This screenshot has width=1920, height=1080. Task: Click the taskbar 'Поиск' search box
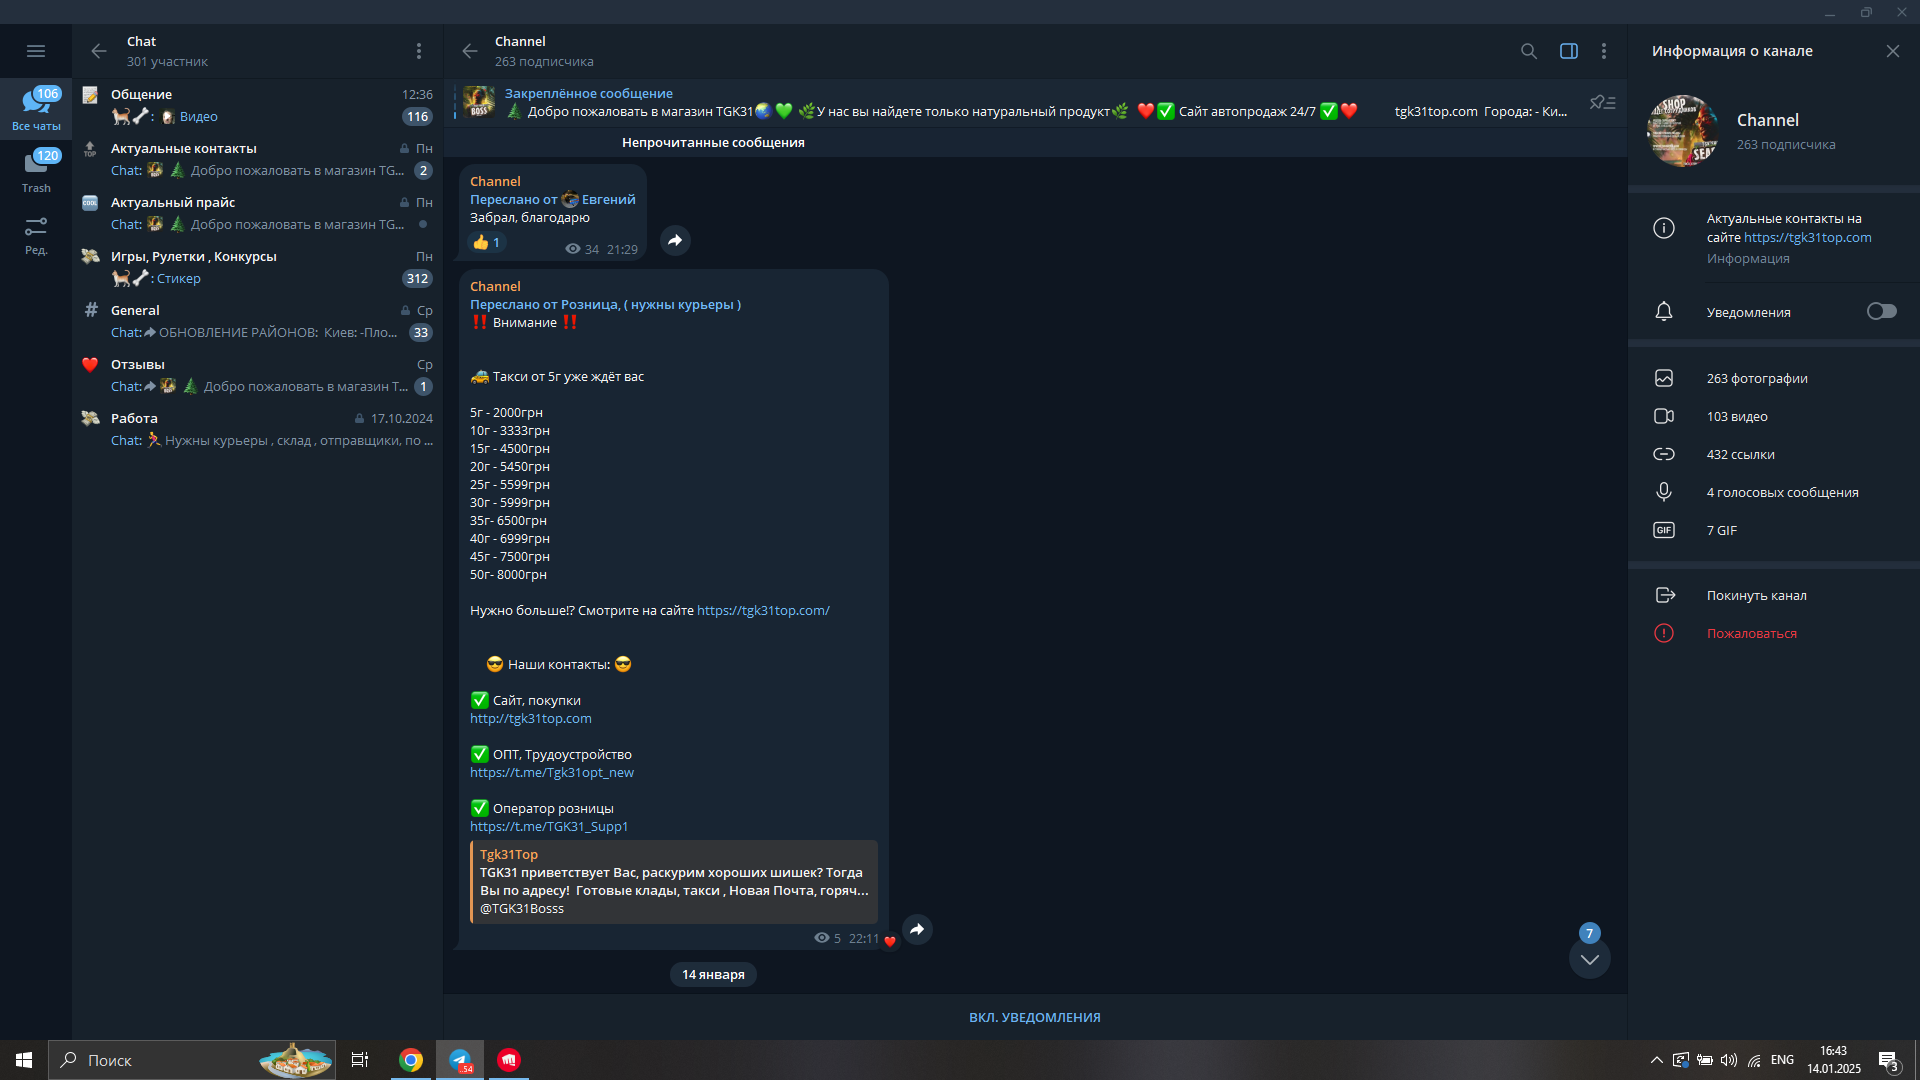192,1060
